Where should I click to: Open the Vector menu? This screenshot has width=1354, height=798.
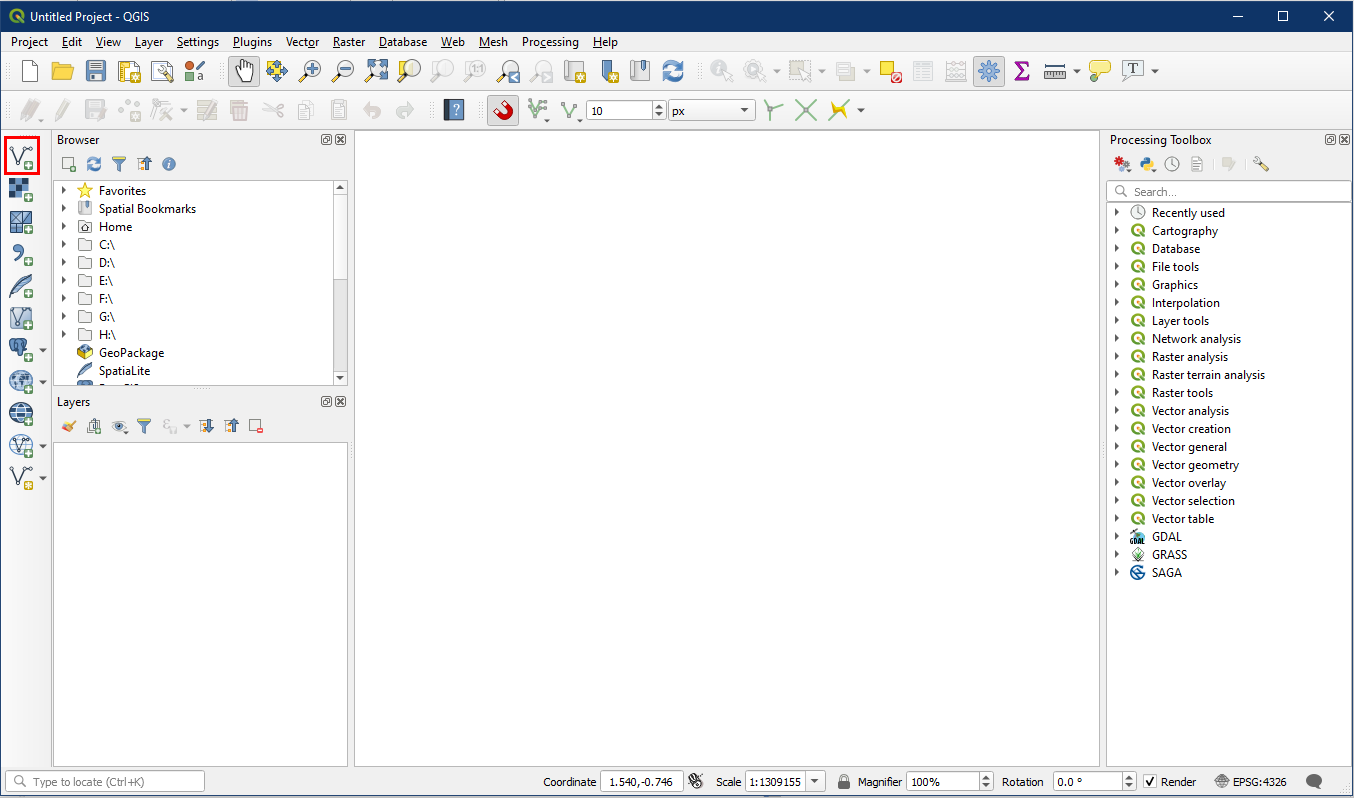tap(302, 42)
